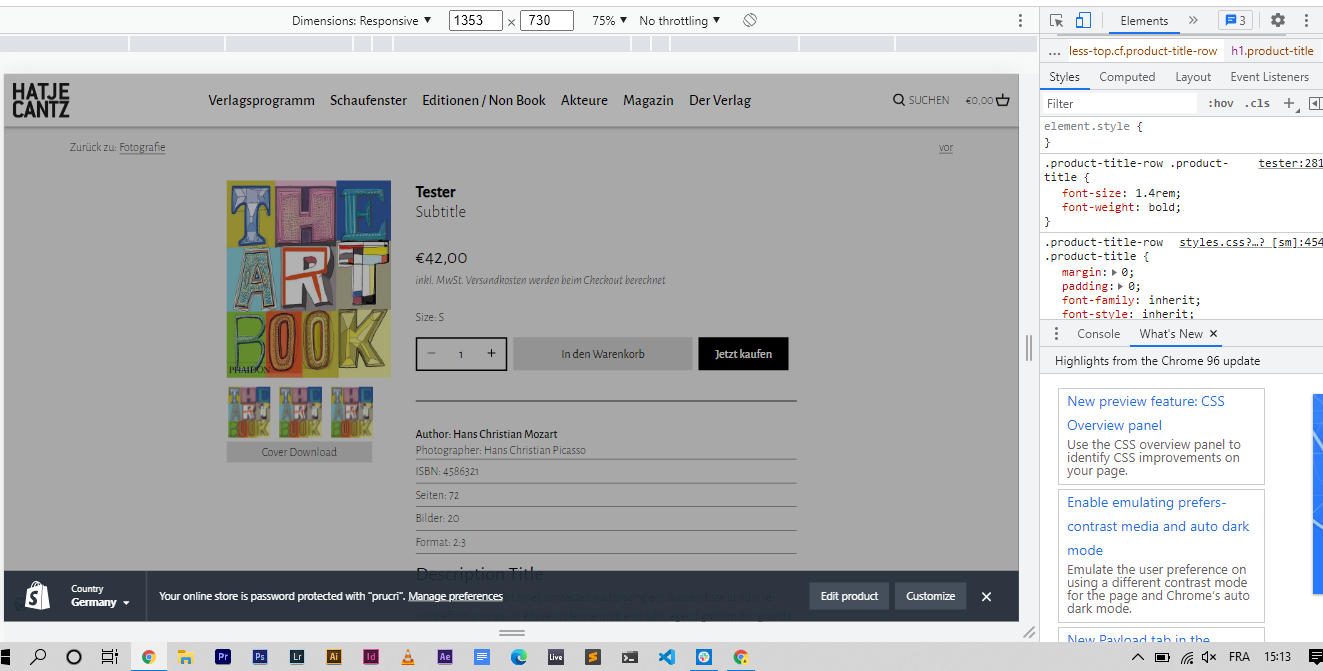Open the shopping cart basket icon

[1002, 100]
